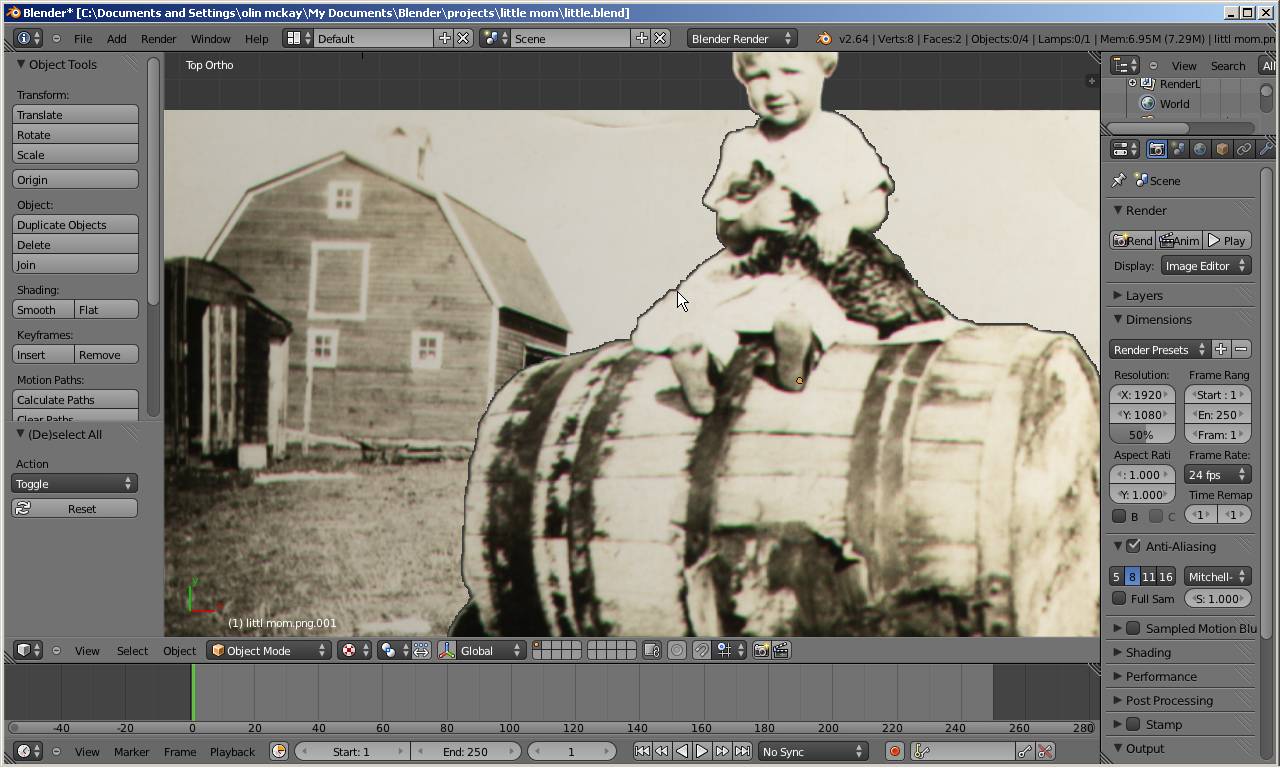Click the automatic keyframe record button

click(895, 751)
